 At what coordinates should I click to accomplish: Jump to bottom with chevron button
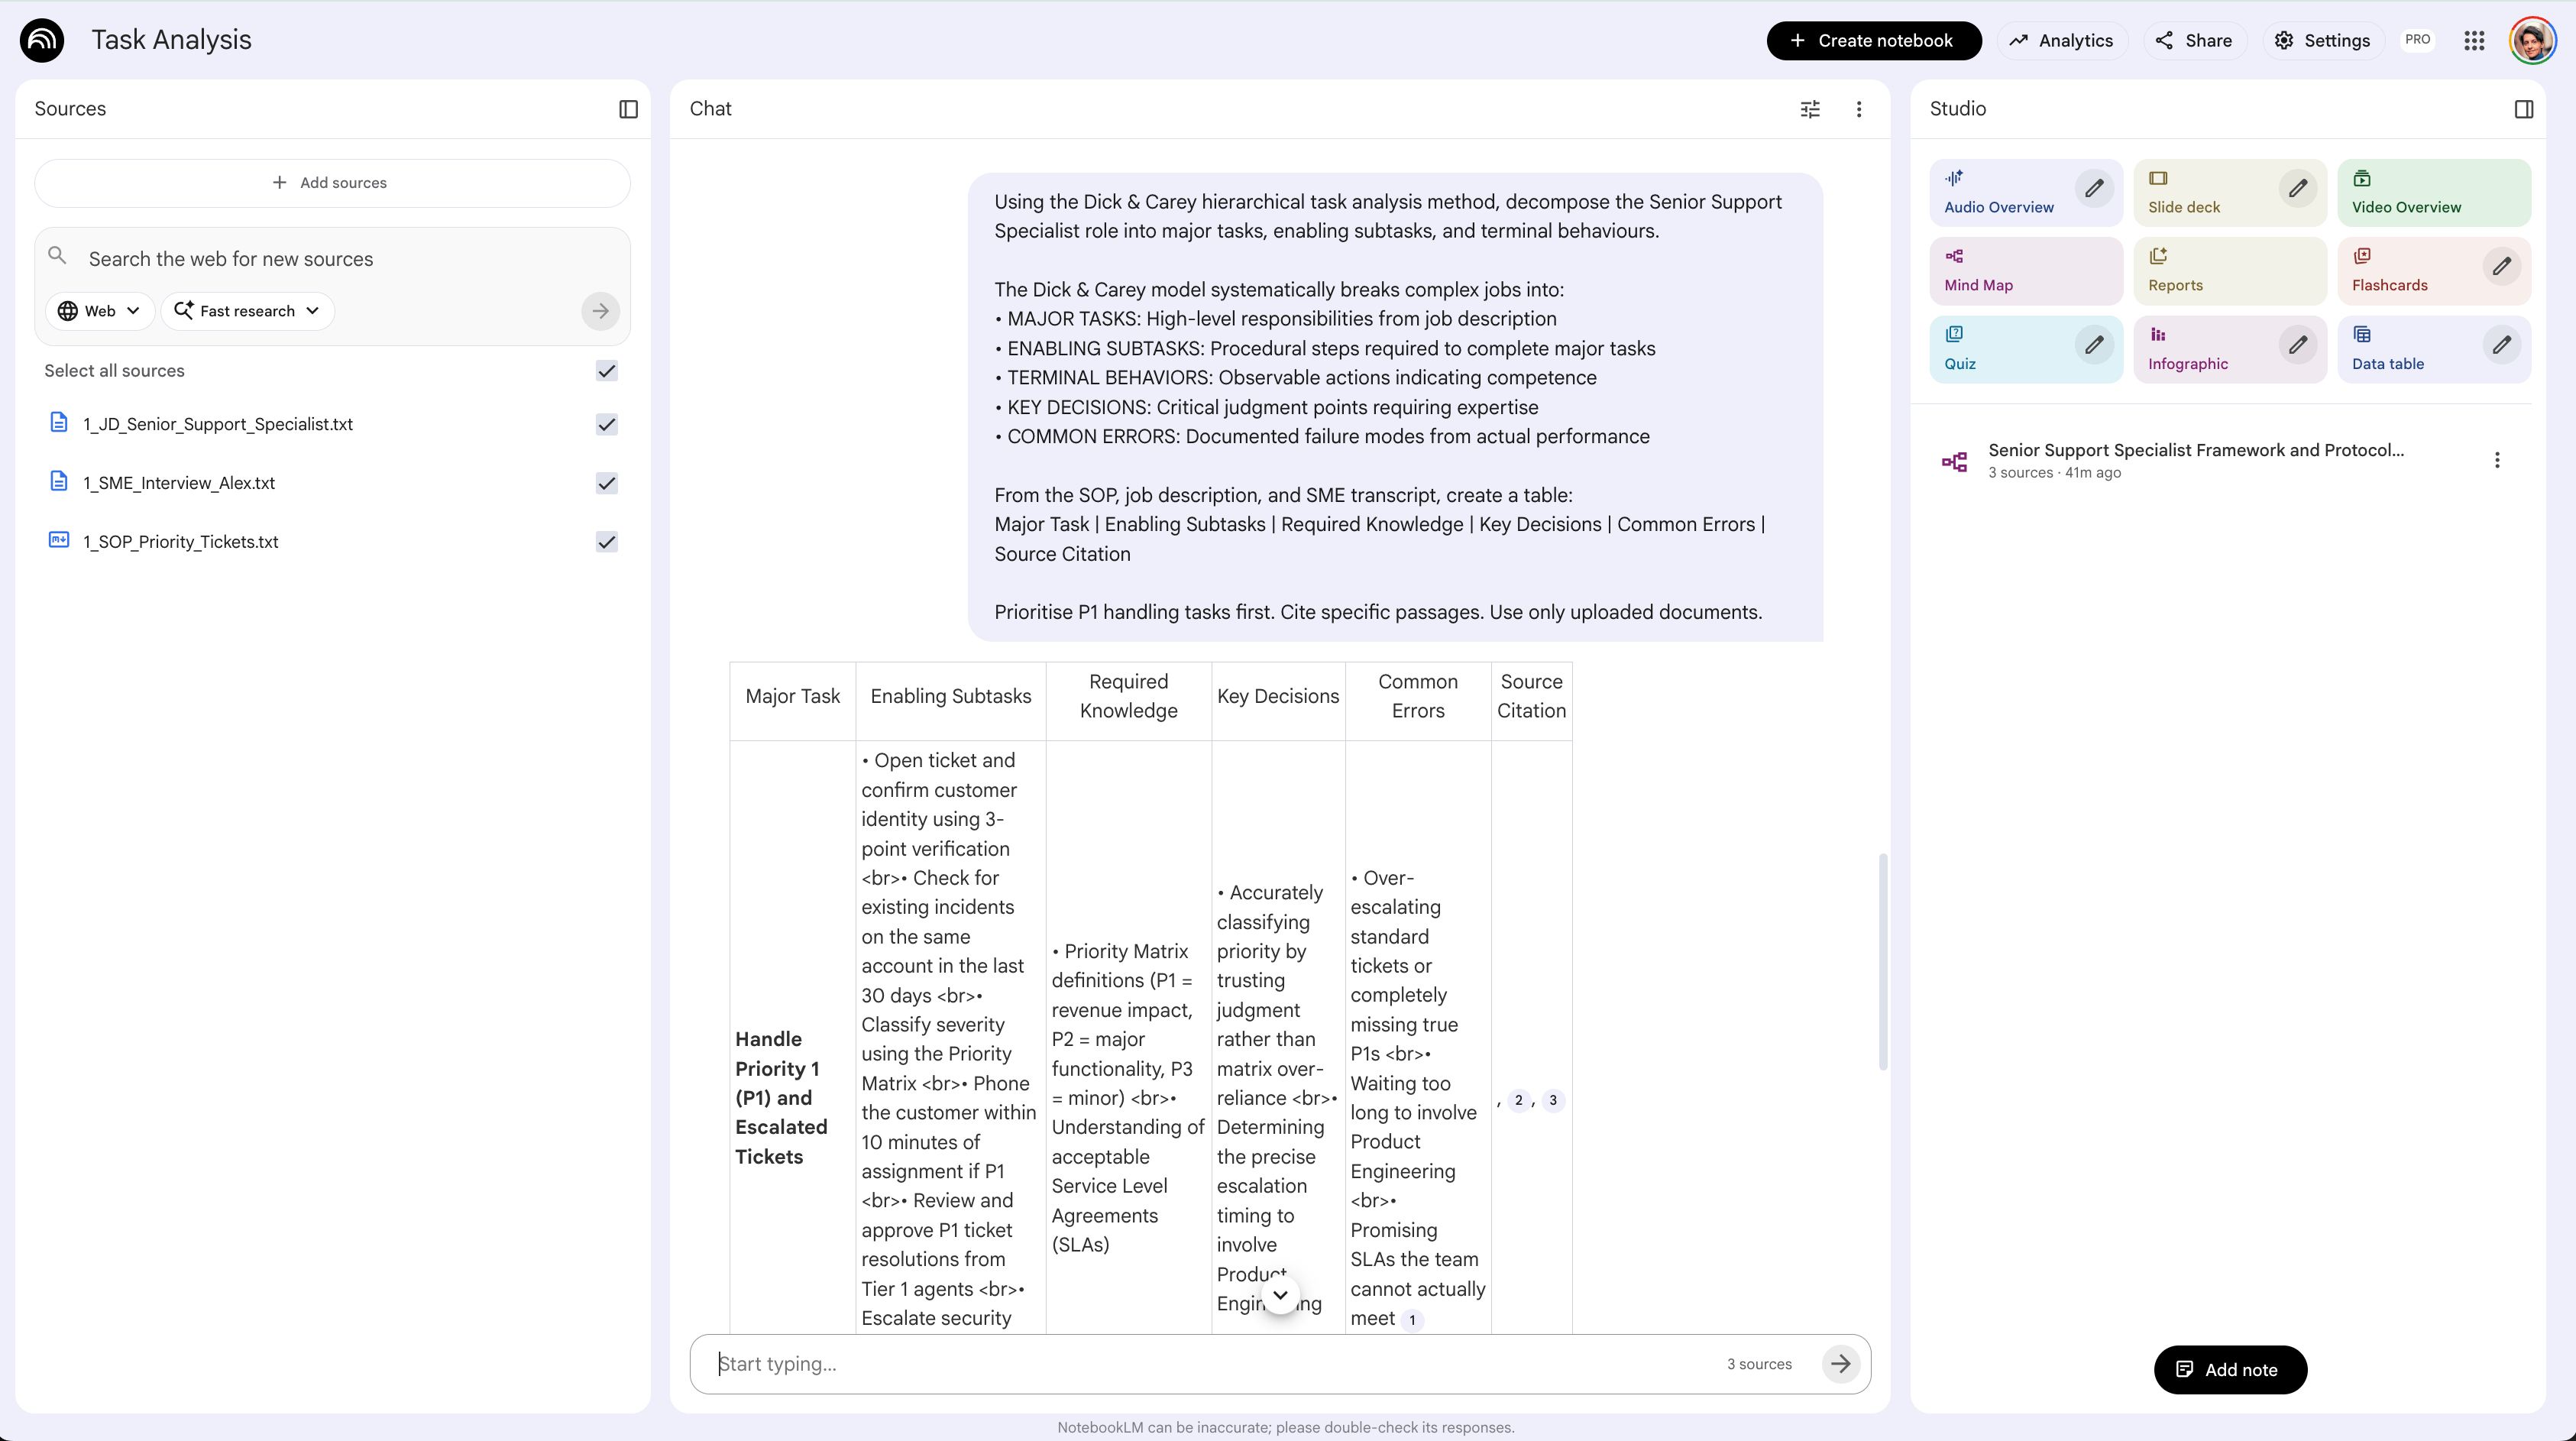[x=1280, y=1295]
